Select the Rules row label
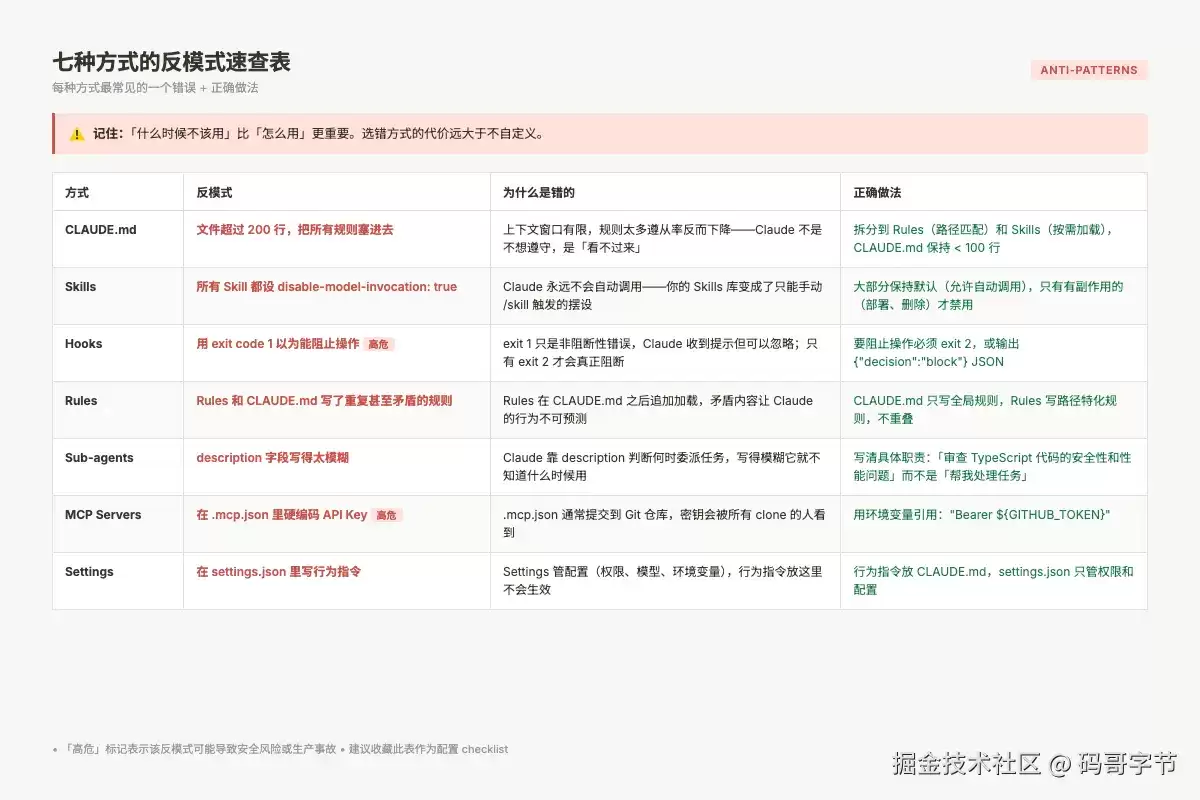 pos(81,400)
